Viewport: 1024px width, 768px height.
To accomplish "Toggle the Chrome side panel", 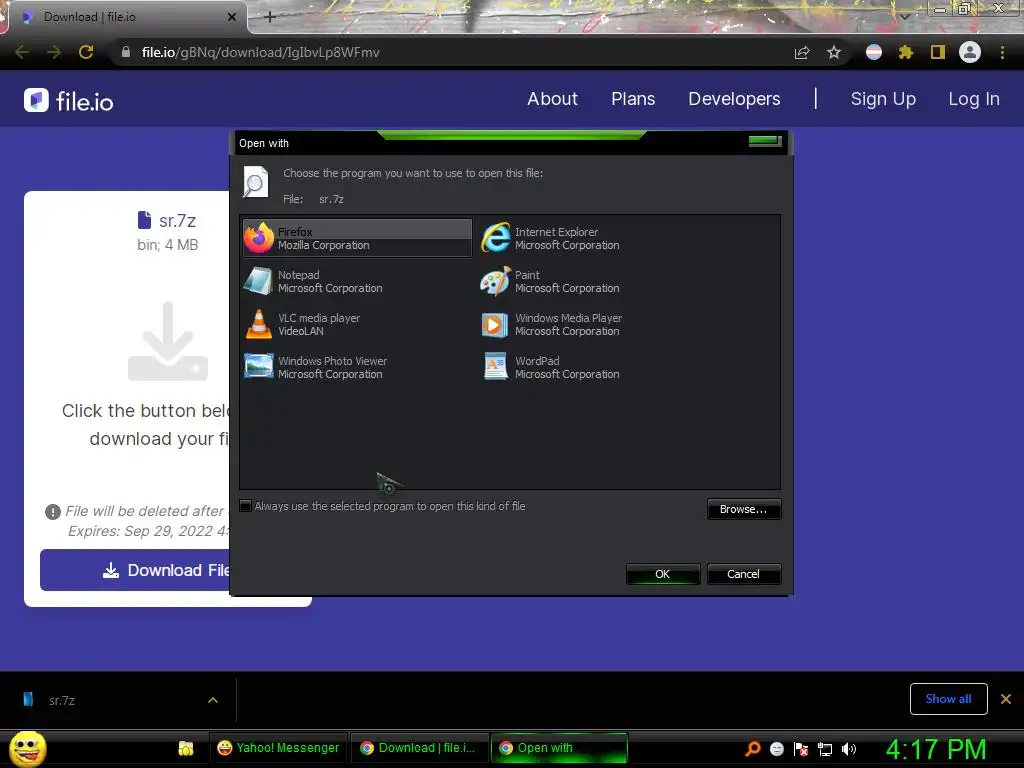I will click(x=938, y=52).
